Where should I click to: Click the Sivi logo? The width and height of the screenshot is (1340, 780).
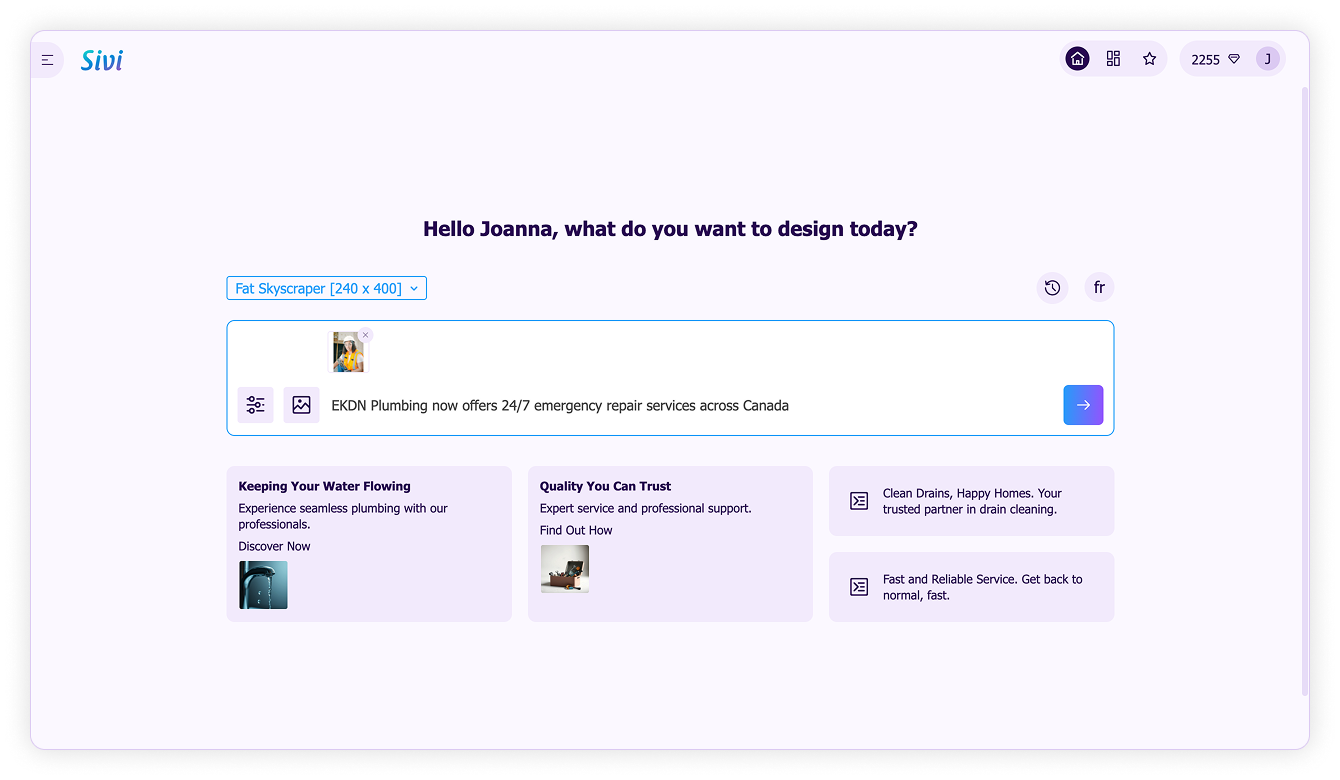coord(102,60)
